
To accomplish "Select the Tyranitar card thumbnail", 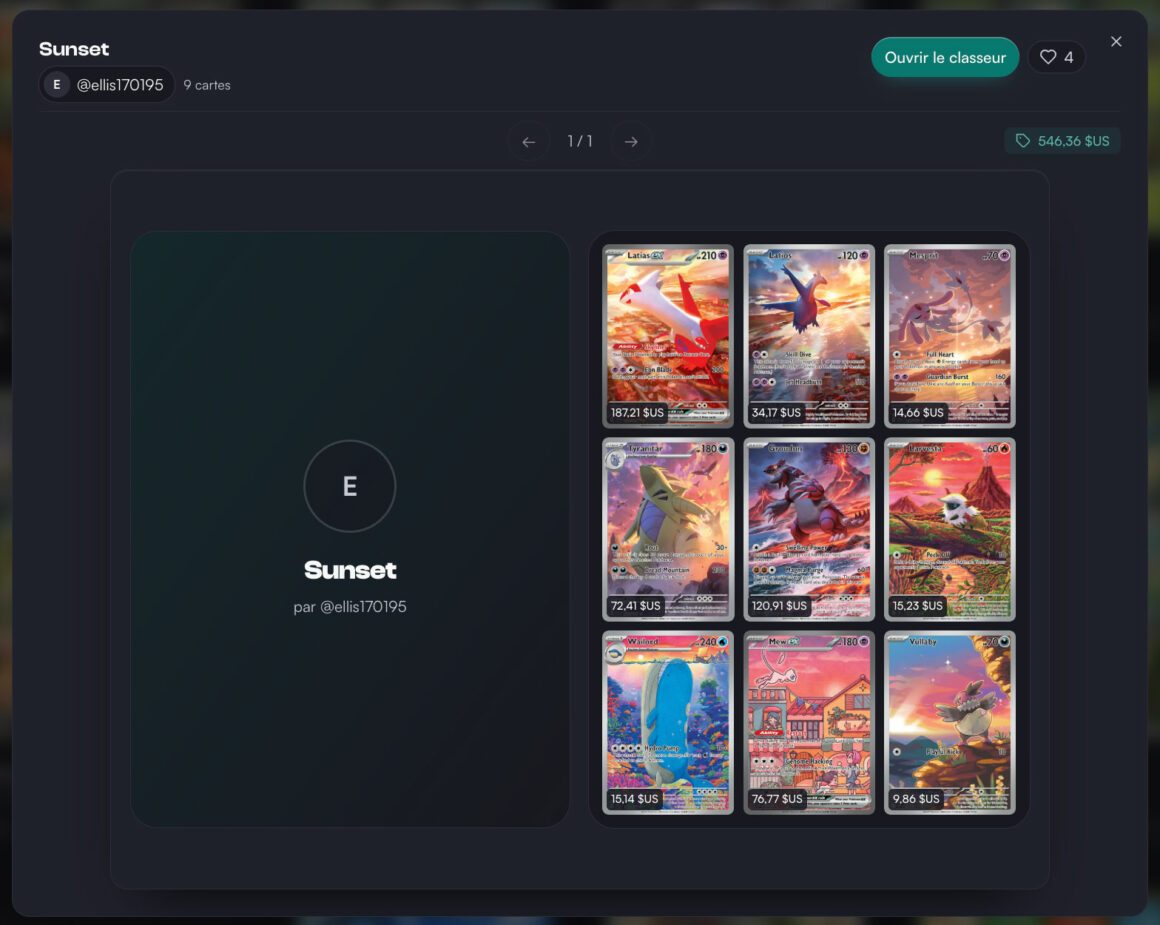I will click(x=668, y=529).
